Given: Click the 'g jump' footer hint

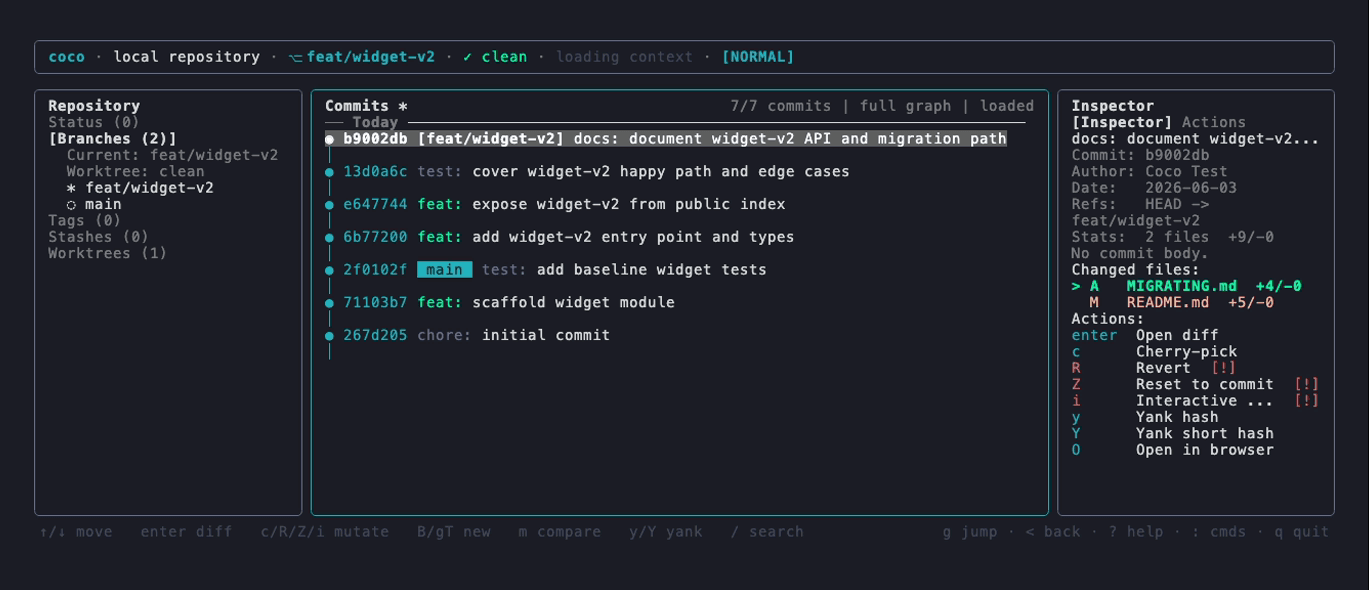Looking at the screenshot, I should click(x=970, y=532).
